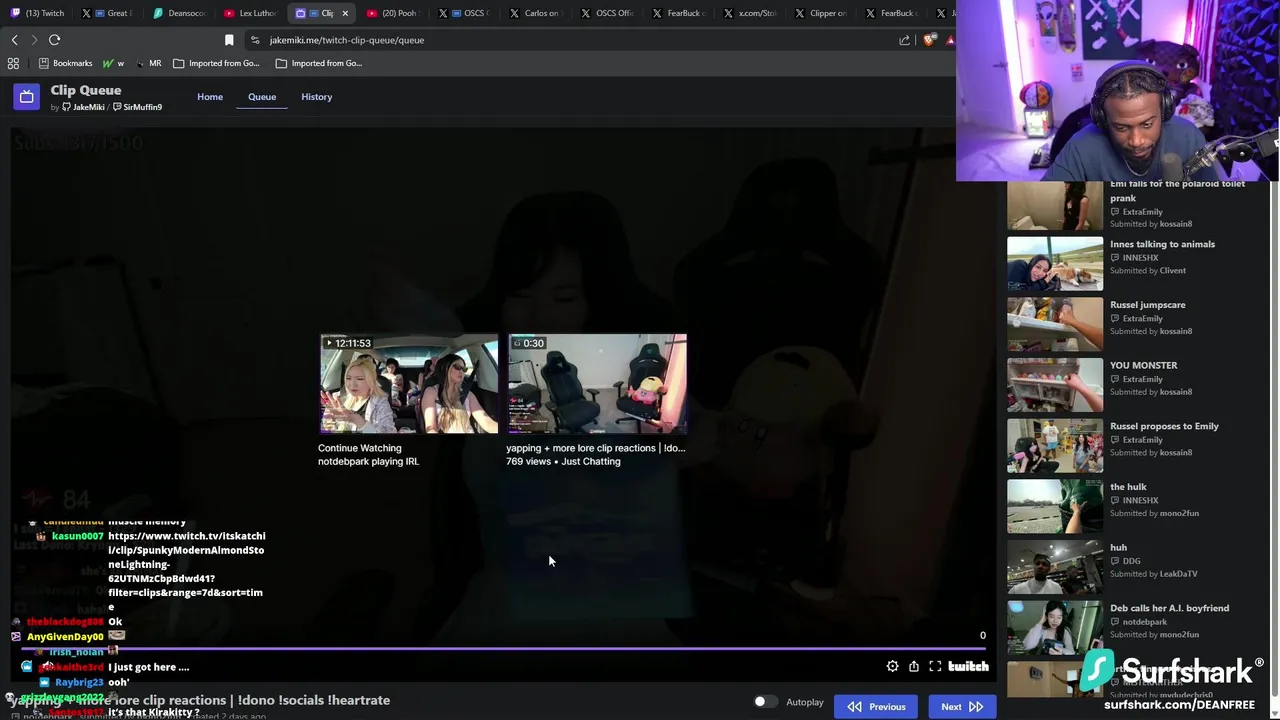
Task: Open the MR bookmark
Action: pos(148,63)
